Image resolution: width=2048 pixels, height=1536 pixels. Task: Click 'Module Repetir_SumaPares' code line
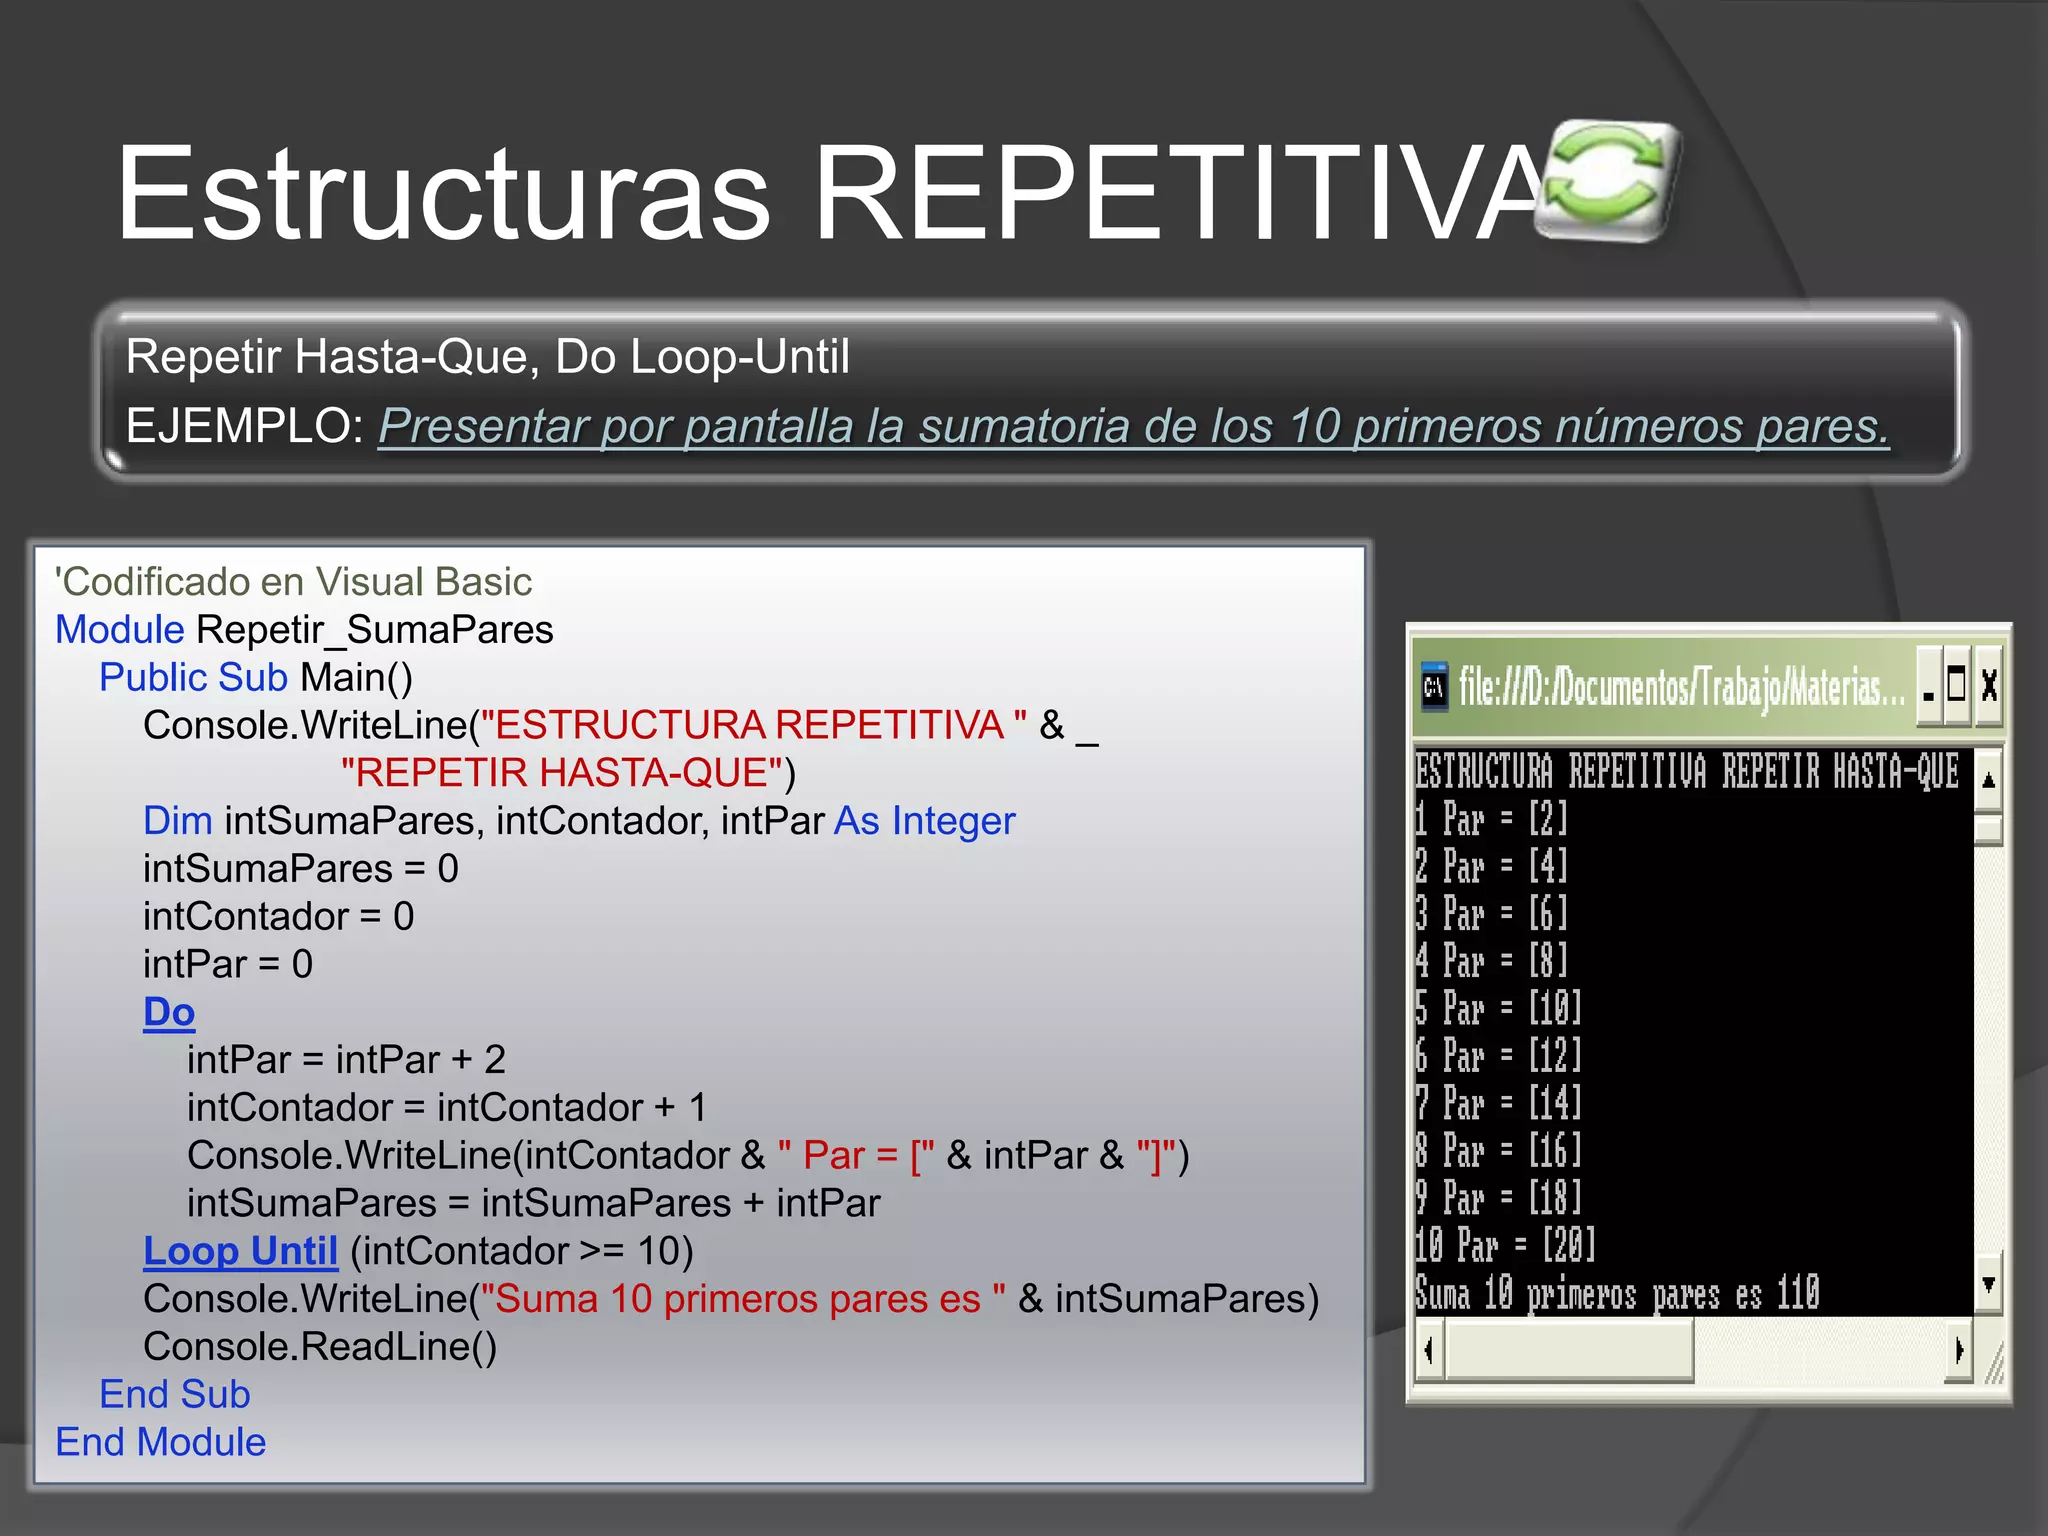[304, 630]
